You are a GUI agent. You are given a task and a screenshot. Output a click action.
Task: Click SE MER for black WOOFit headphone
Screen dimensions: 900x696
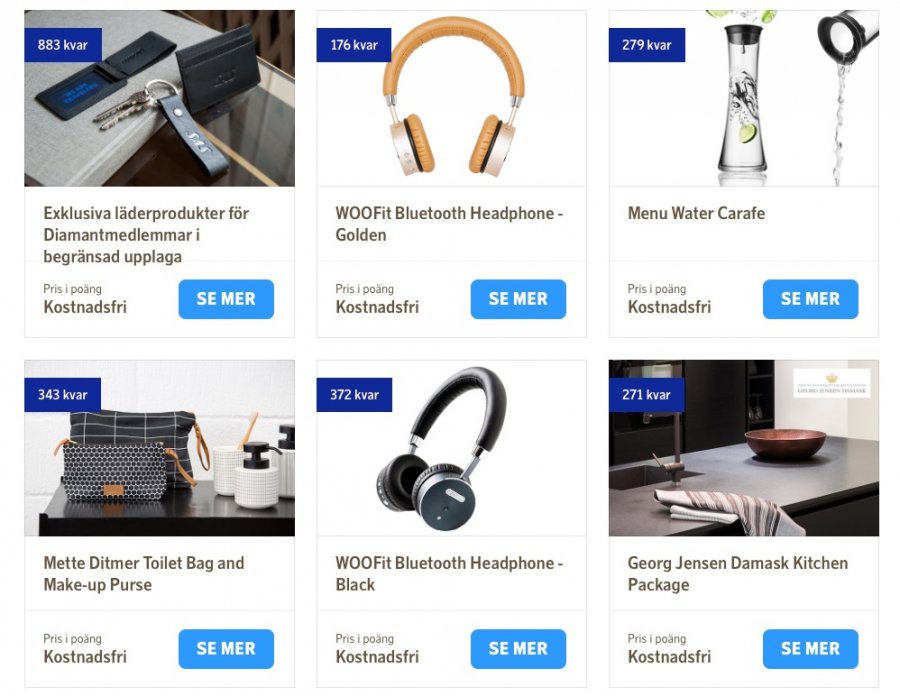pyautogui.click(x=518, y=649)
